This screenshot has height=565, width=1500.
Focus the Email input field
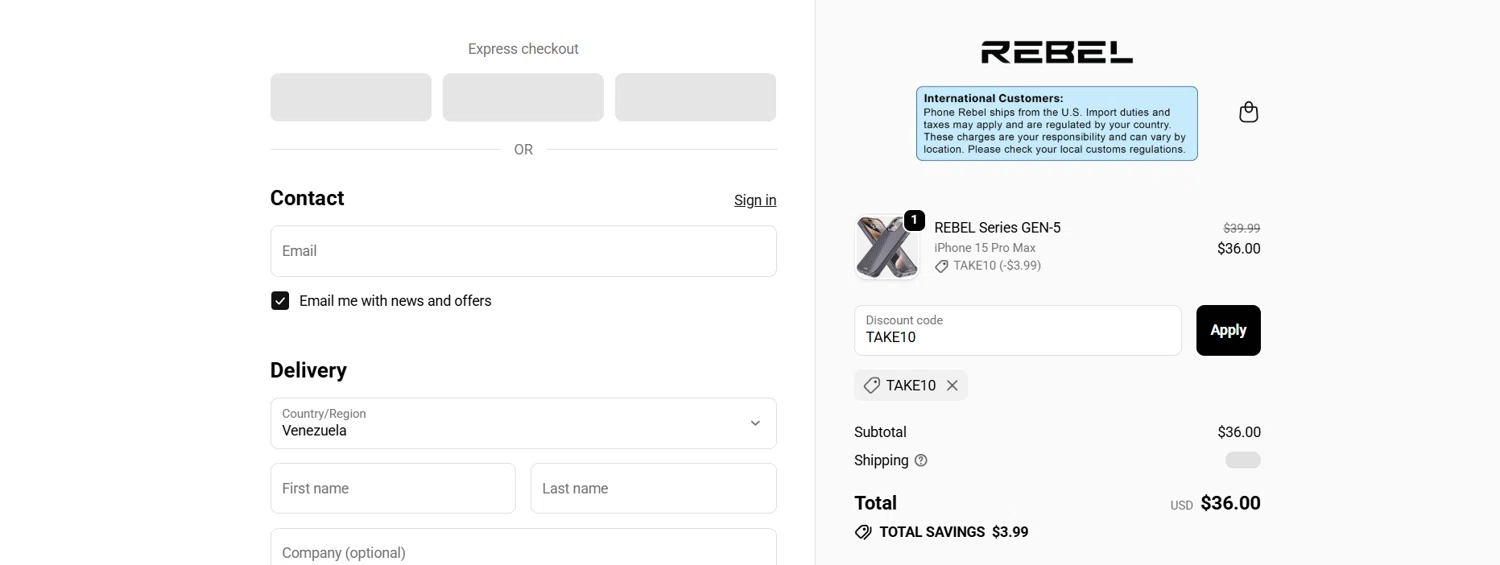click(x=523, y=251)
